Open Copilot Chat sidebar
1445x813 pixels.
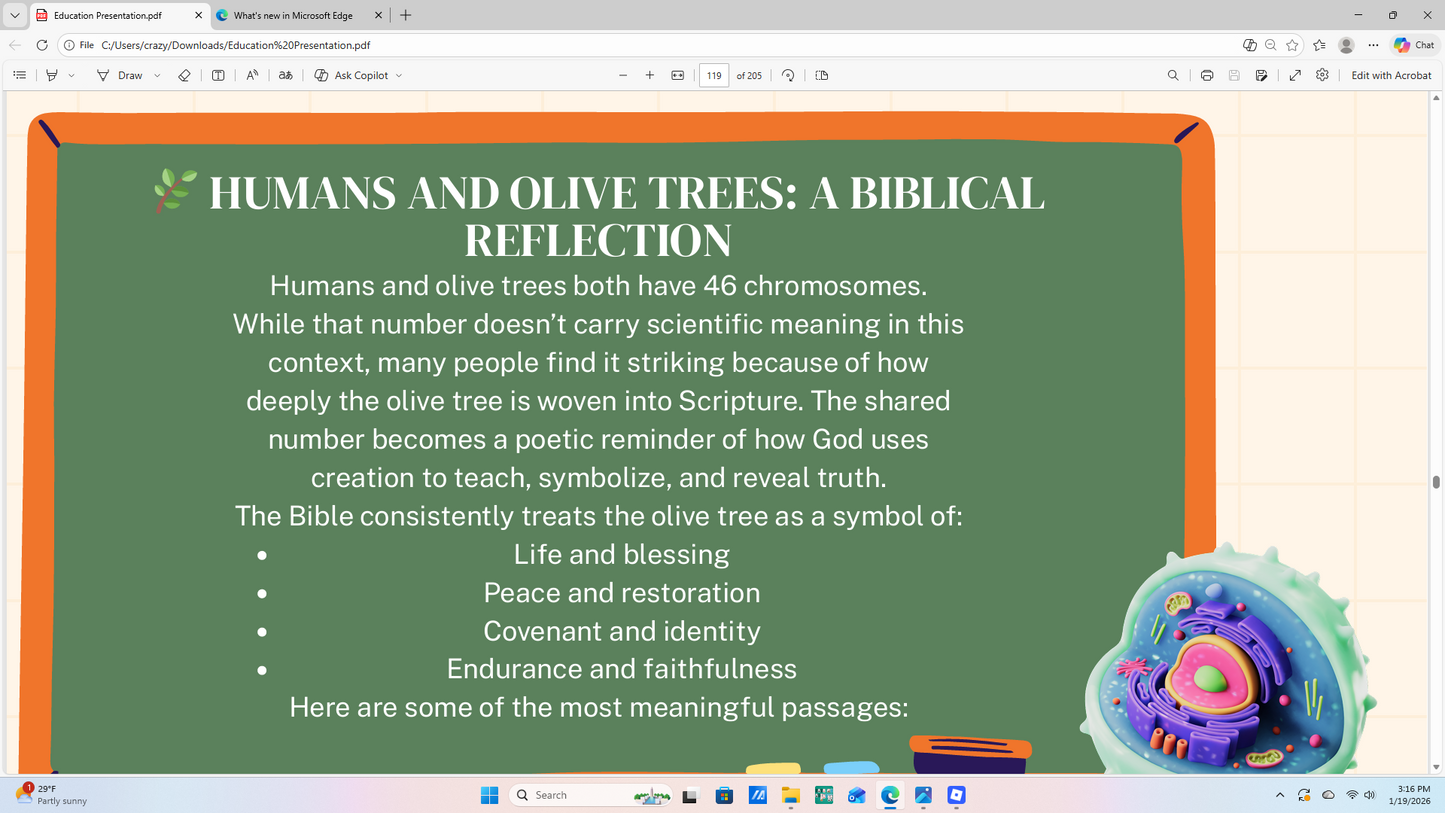1414,45
